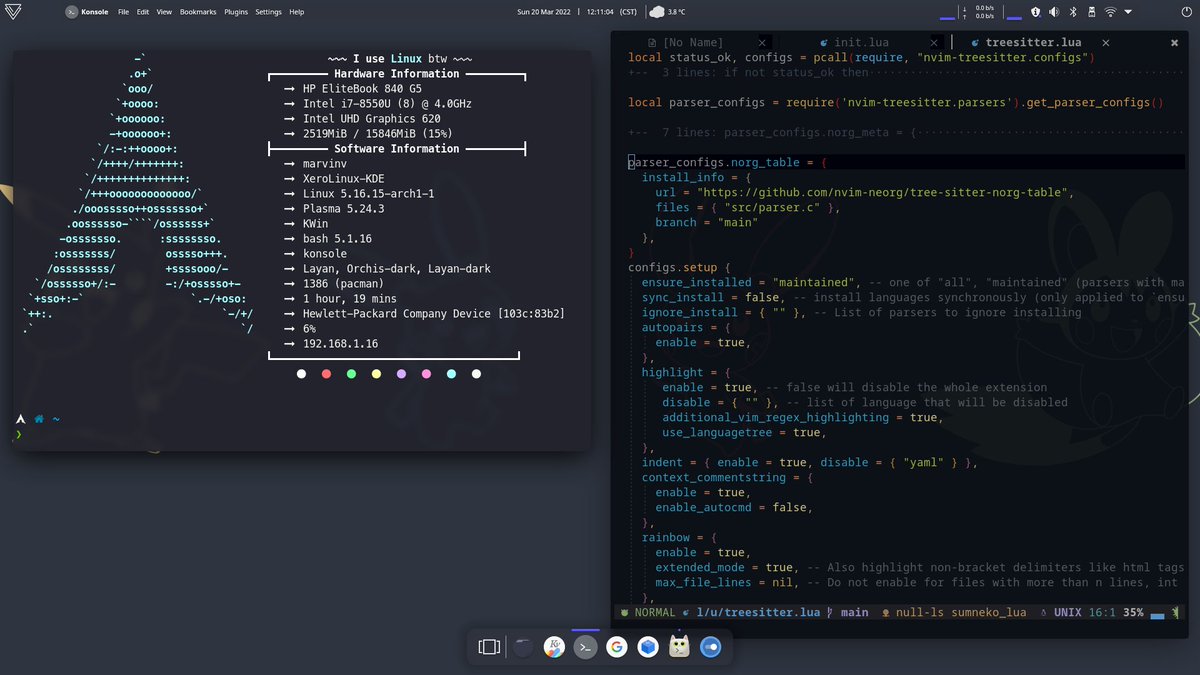Close the treesitter.lua buffer tab
The height and width of the screenshot is (675, 1200).
point(1105,43)
